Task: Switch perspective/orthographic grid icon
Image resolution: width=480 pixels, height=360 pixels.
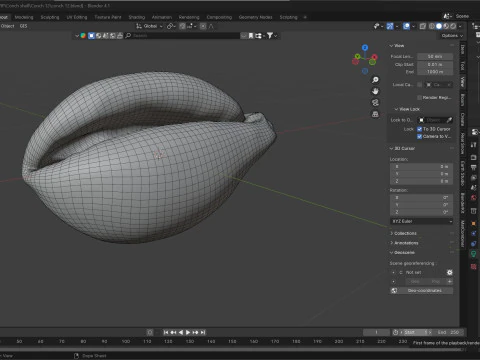Action: [375, 114]
